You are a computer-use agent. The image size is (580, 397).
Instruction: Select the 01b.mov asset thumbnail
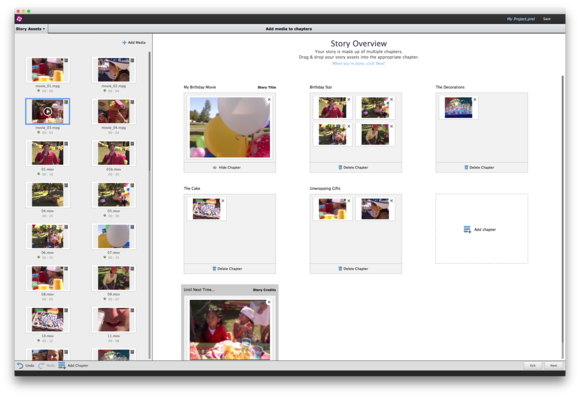(x=114, y=153)
